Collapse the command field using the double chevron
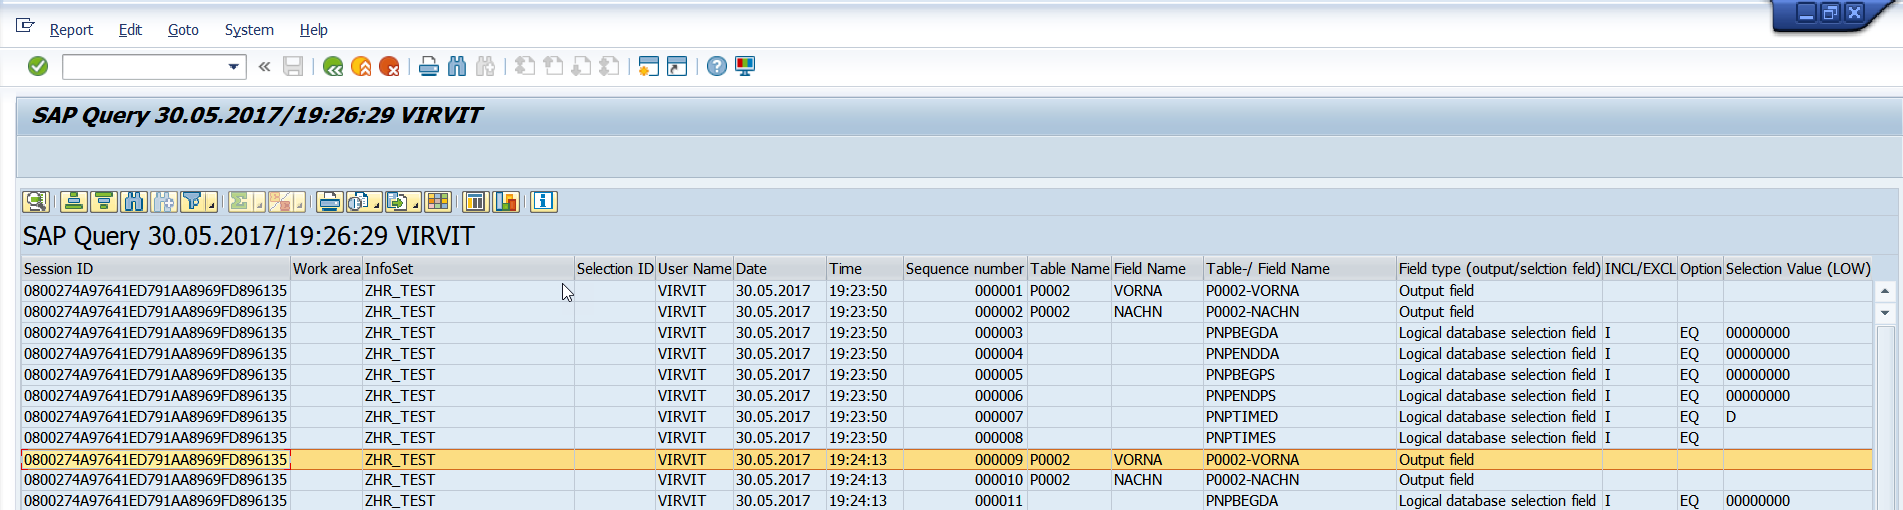The image size is (1903, 510). [264, 67]
